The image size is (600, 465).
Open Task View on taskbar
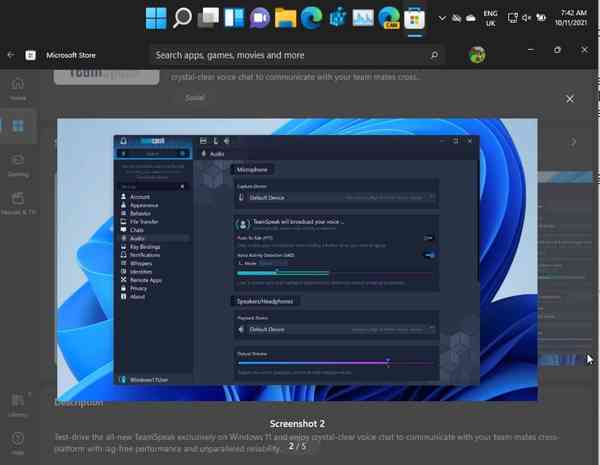tap(208, 18)
